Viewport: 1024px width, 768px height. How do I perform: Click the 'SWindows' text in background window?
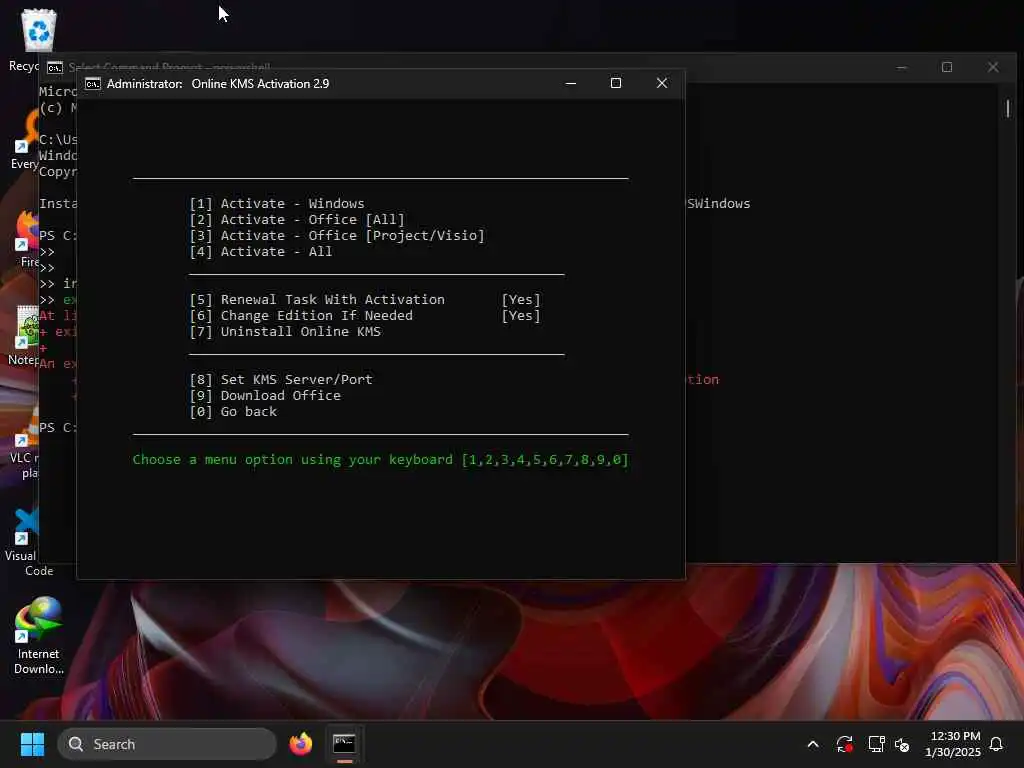click(718, 204)
